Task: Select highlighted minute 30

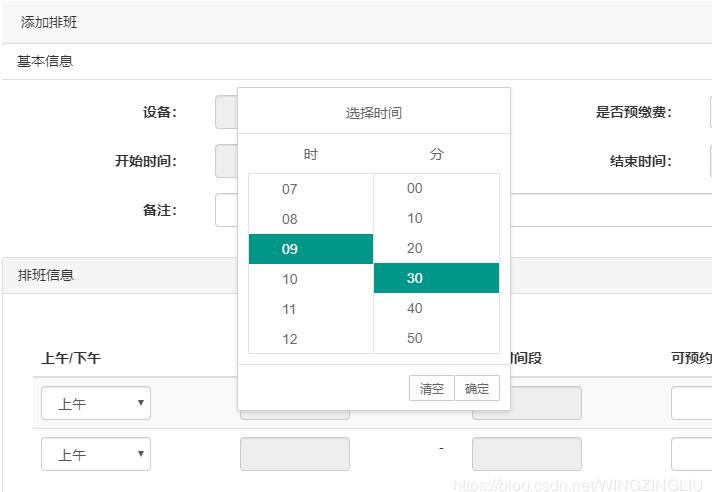Action: [436, 278]
